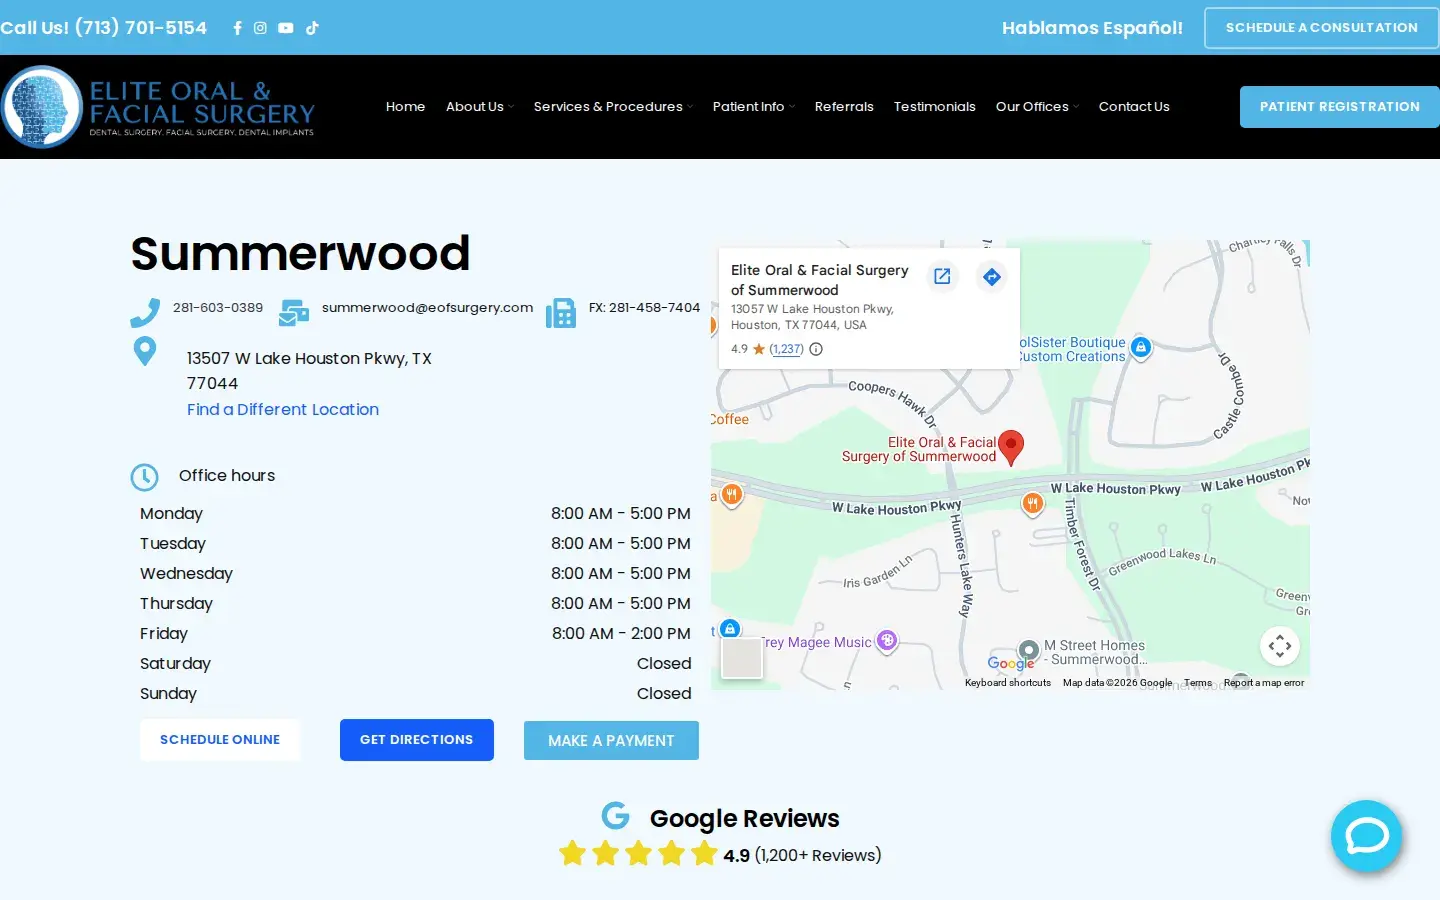Open the map Terms link

click(1198, 683)
